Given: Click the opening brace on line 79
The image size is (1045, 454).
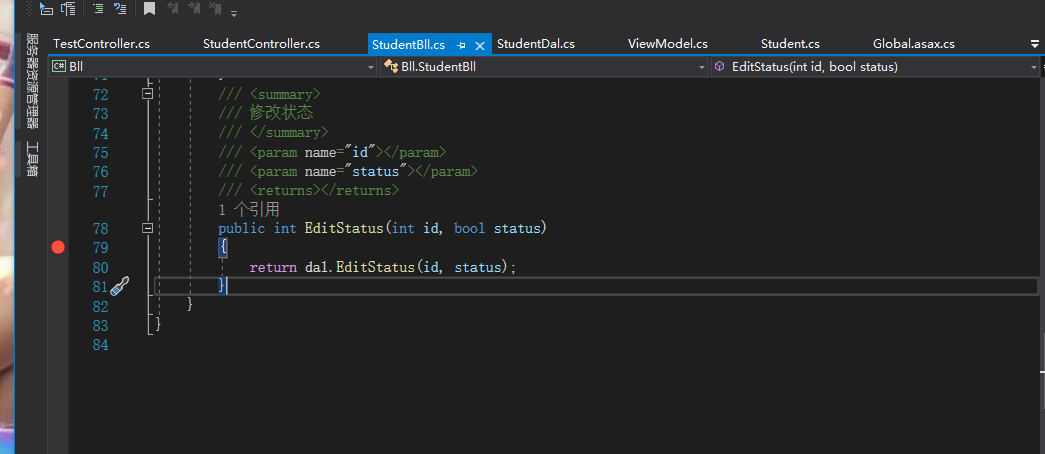Looking at the screenshot, I should [223, 248].
